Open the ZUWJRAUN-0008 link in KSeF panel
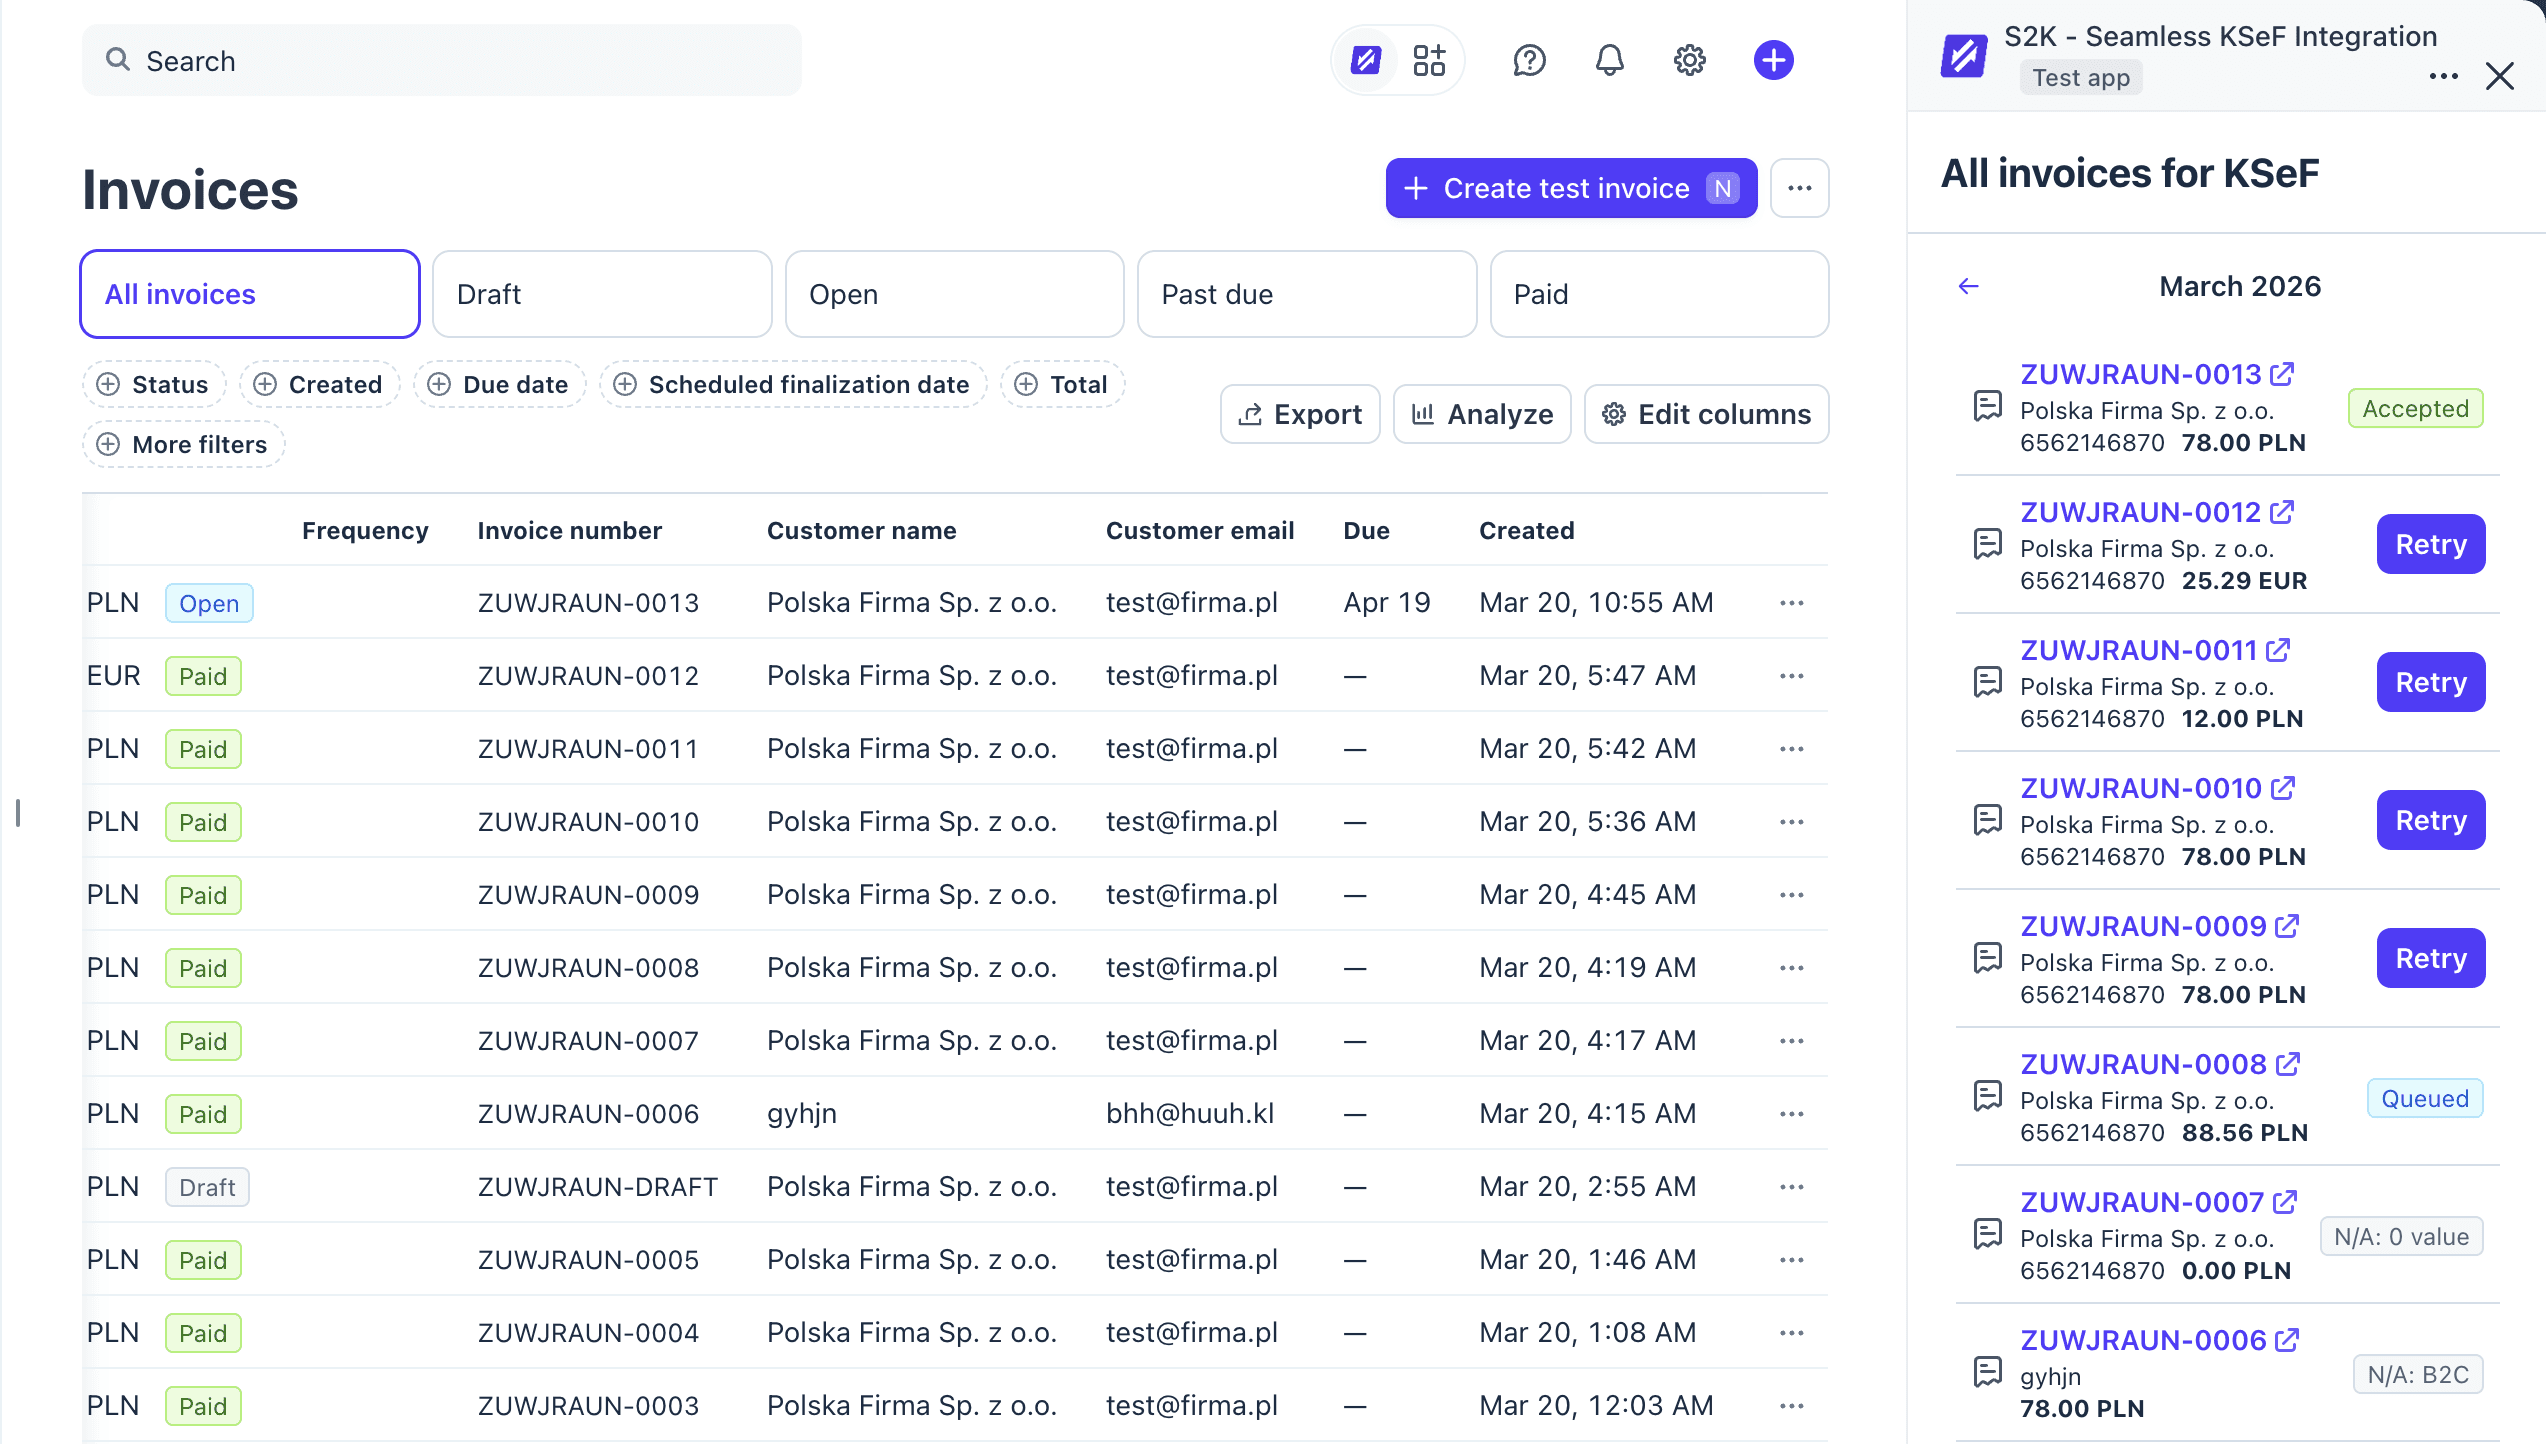2546x1444 pixels. coord(2143,1064)
